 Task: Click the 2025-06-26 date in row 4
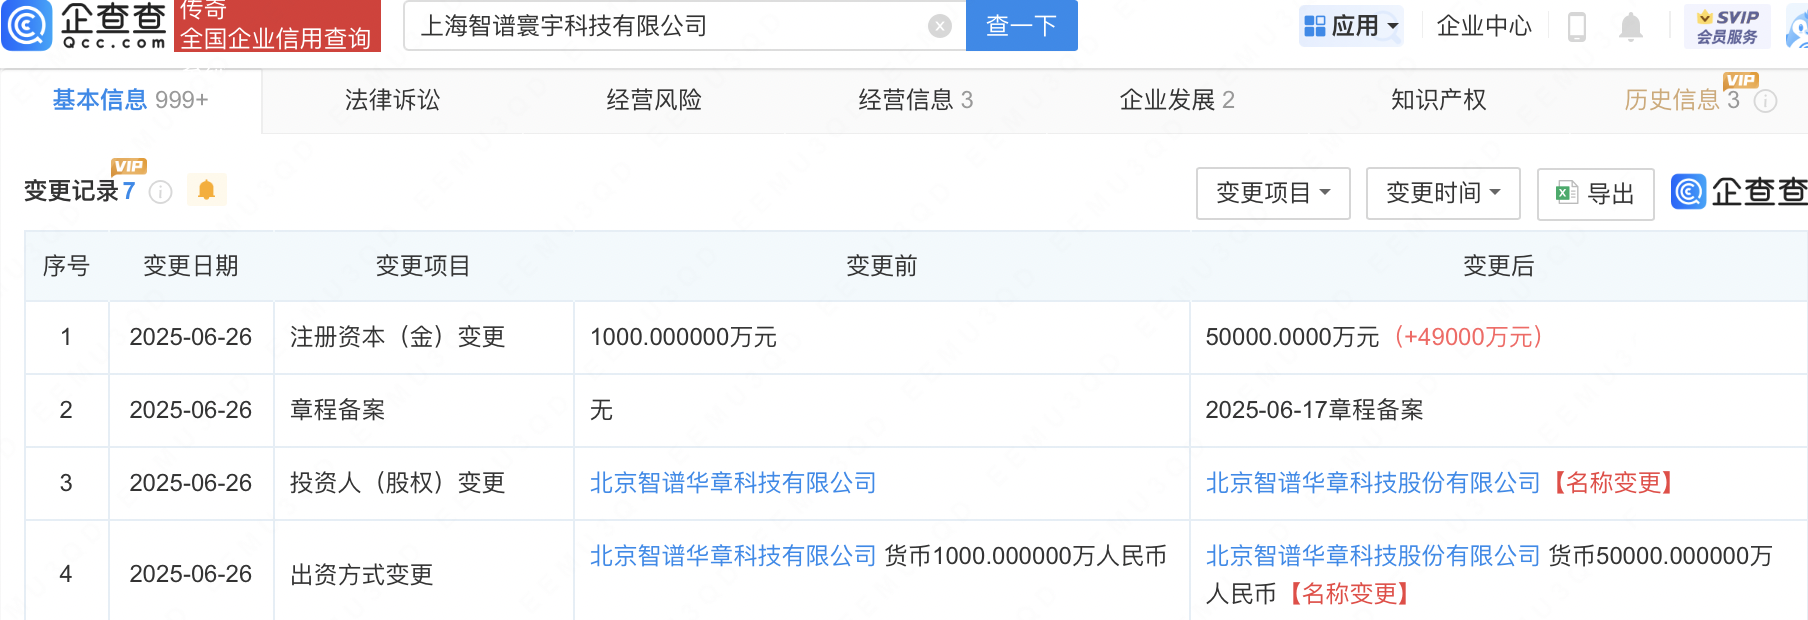[x=191, y=574]
